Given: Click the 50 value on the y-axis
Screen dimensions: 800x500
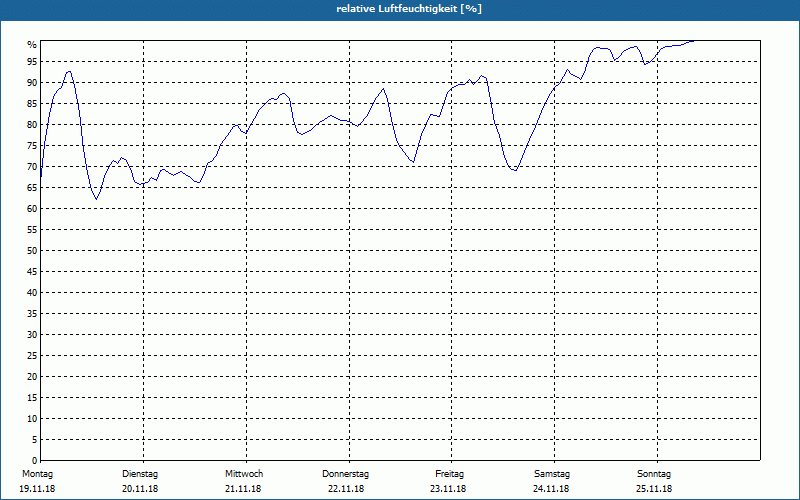Looking at the screenshot, I should point(32,251).
